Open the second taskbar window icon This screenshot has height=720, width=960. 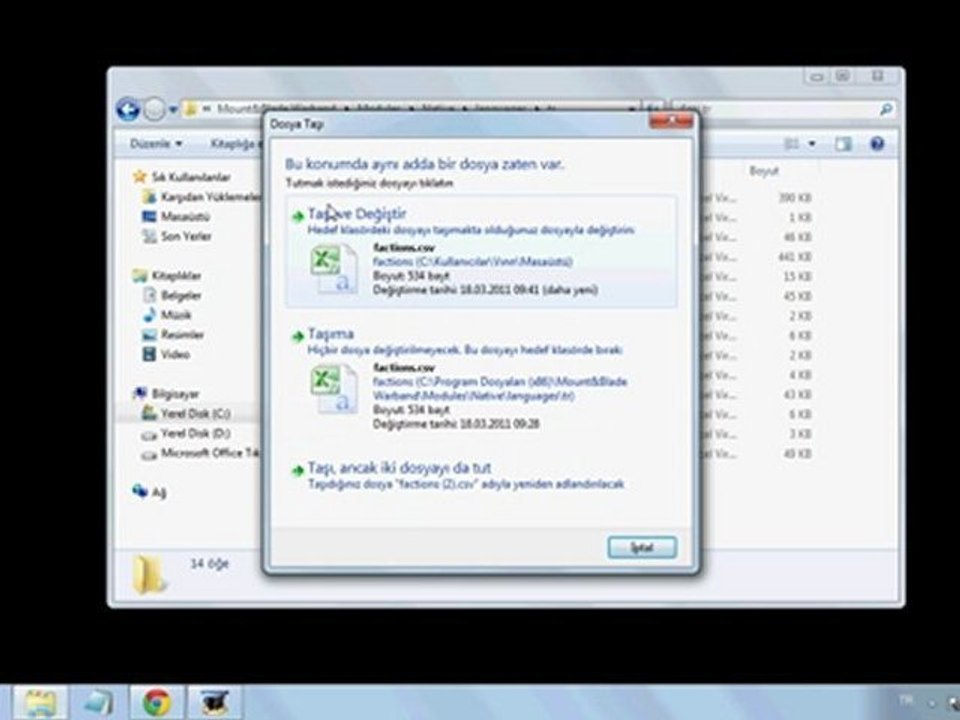(x=98, y=703)
